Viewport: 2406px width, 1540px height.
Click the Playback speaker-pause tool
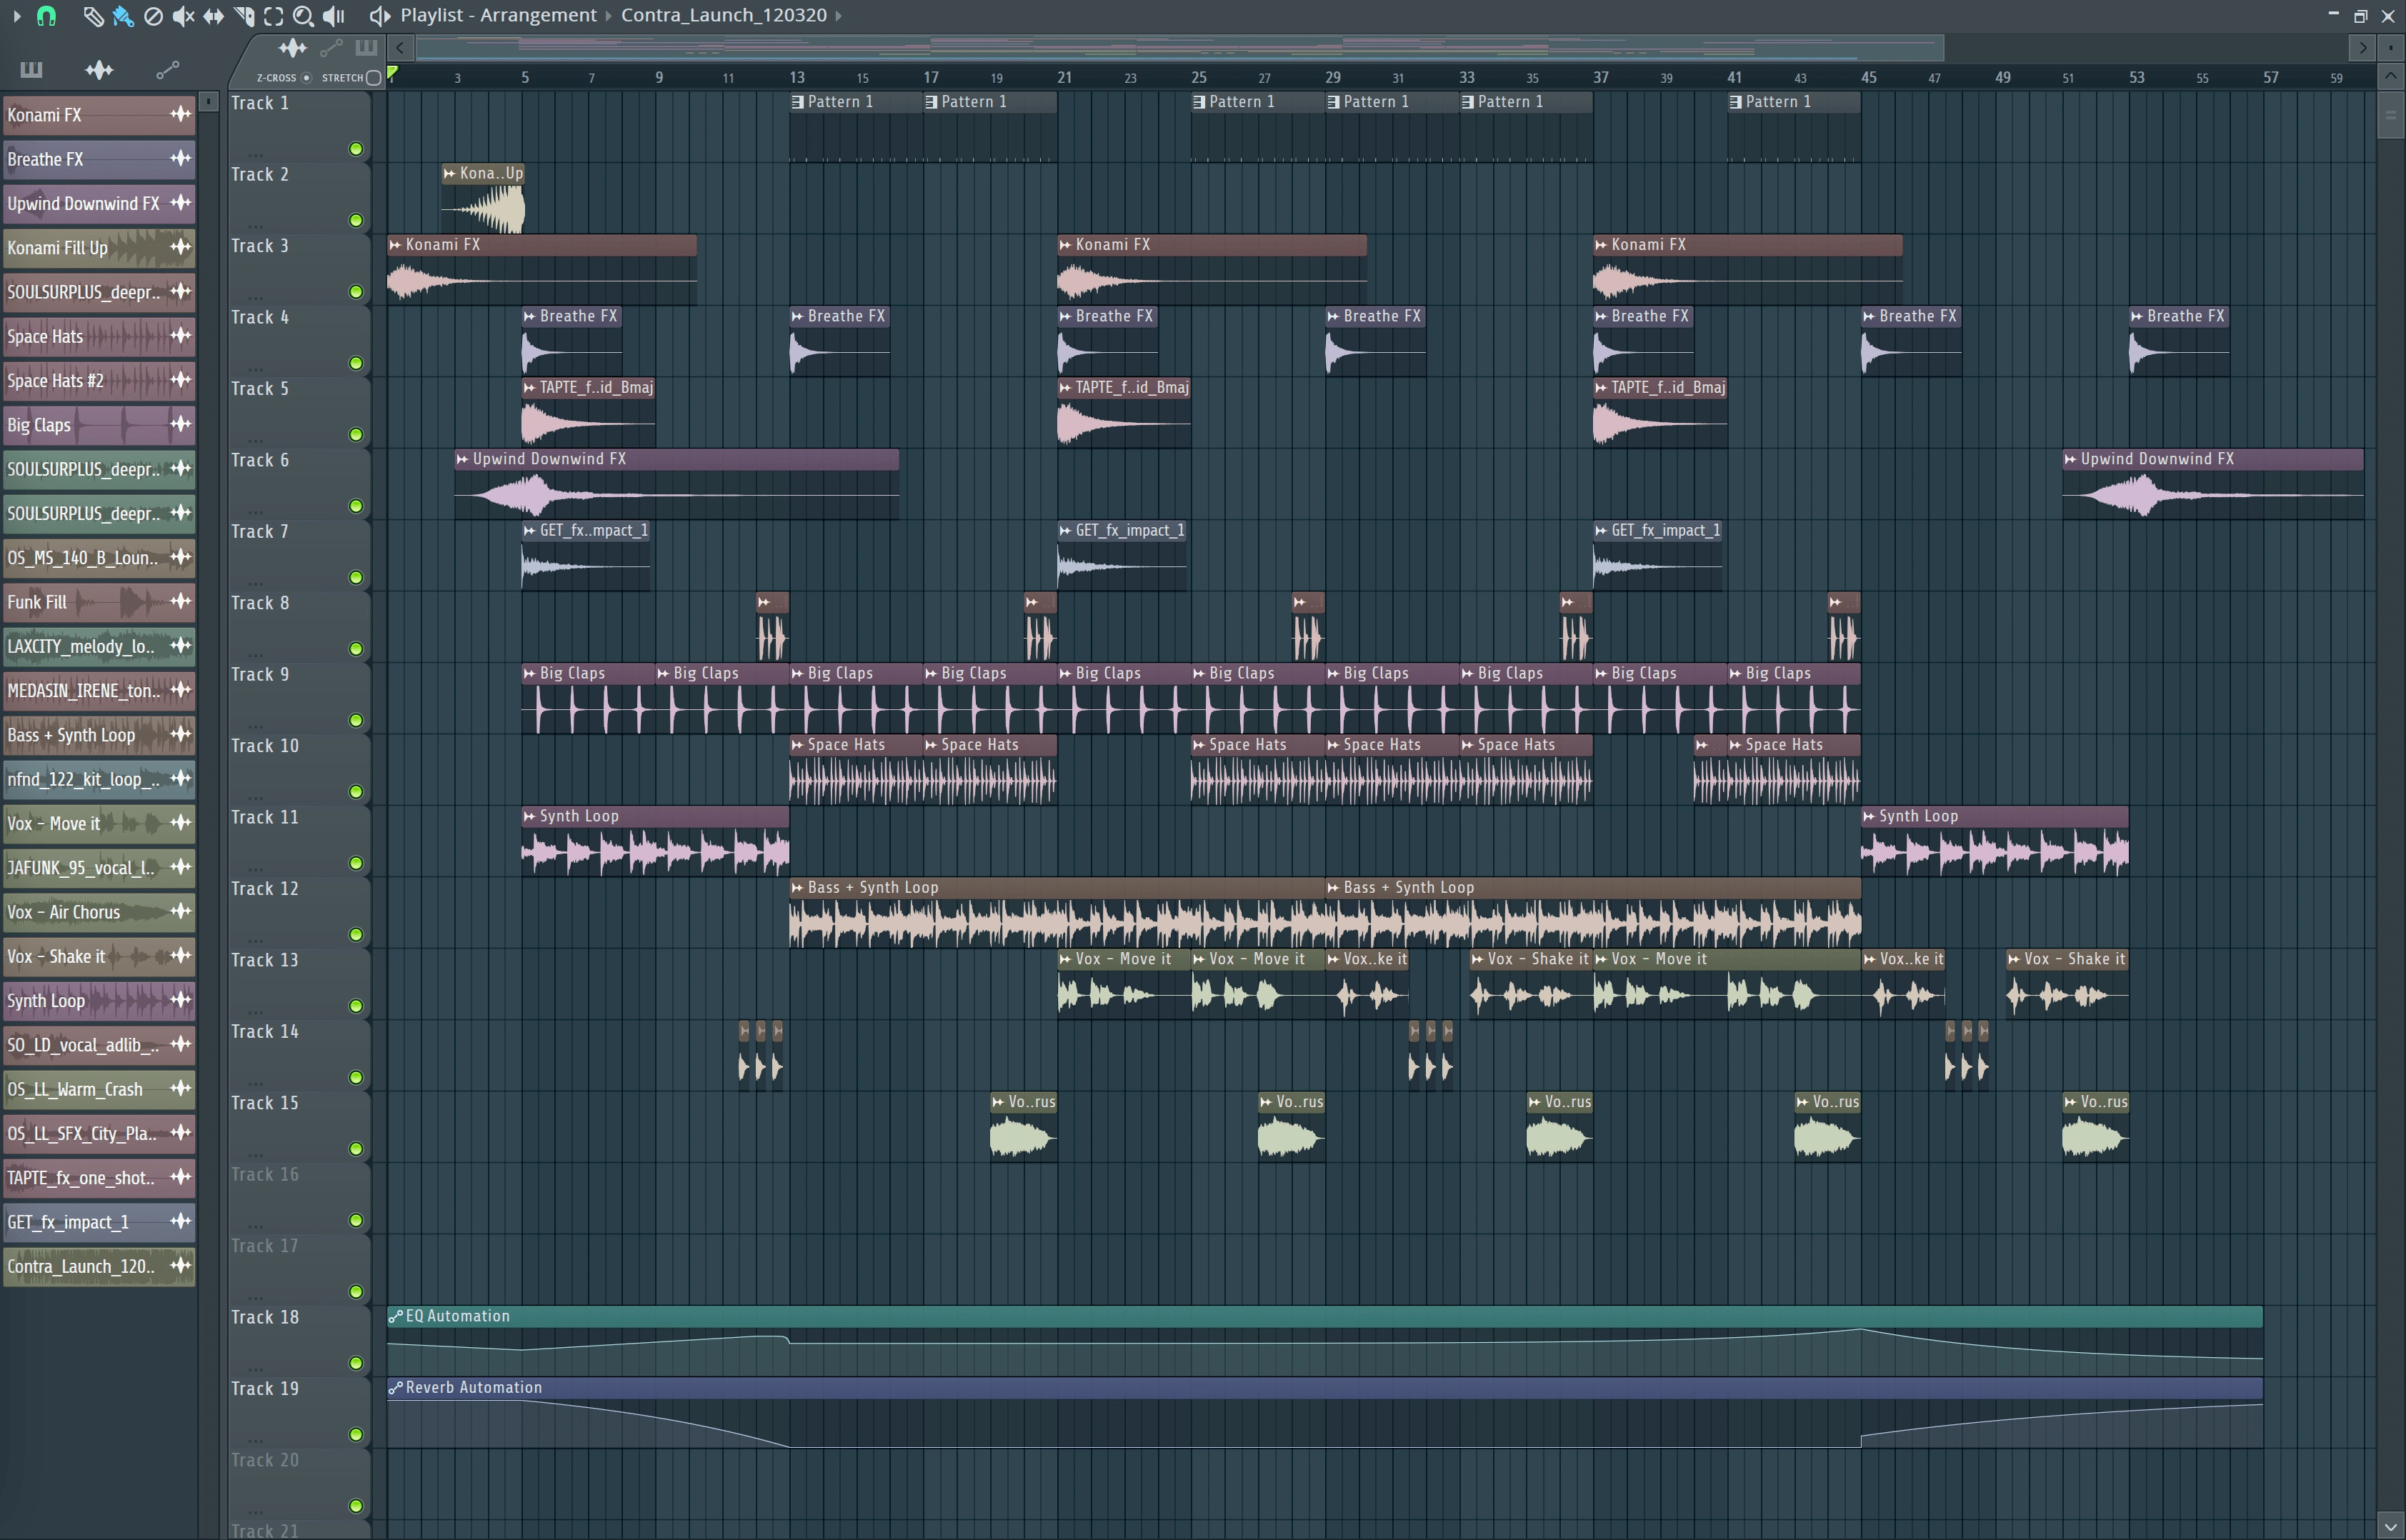(x=334, y=16)
